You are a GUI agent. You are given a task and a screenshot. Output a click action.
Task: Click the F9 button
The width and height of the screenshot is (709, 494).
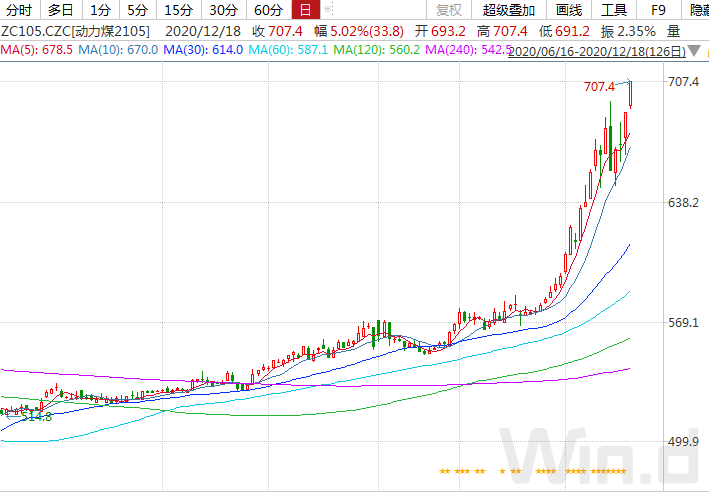tap(658, 9)
